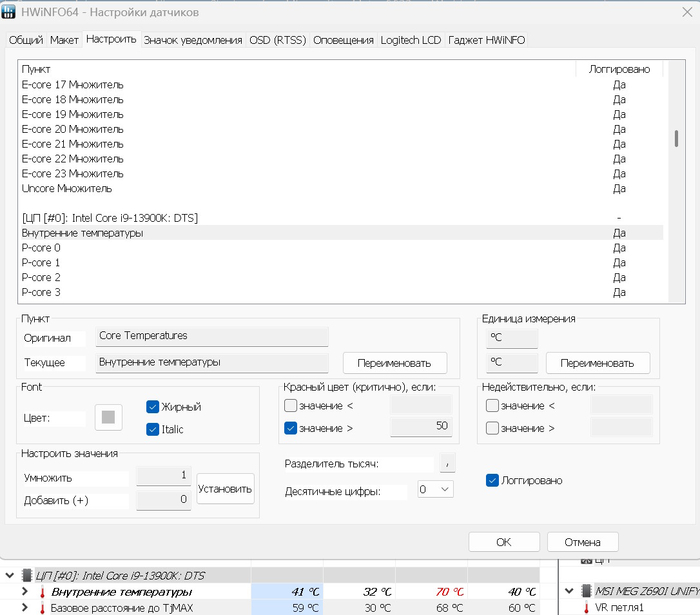This screenshot has width=700, height=615.
Task: Click the HWiNFO64 app icon in title bar
Action: point(12,12)
